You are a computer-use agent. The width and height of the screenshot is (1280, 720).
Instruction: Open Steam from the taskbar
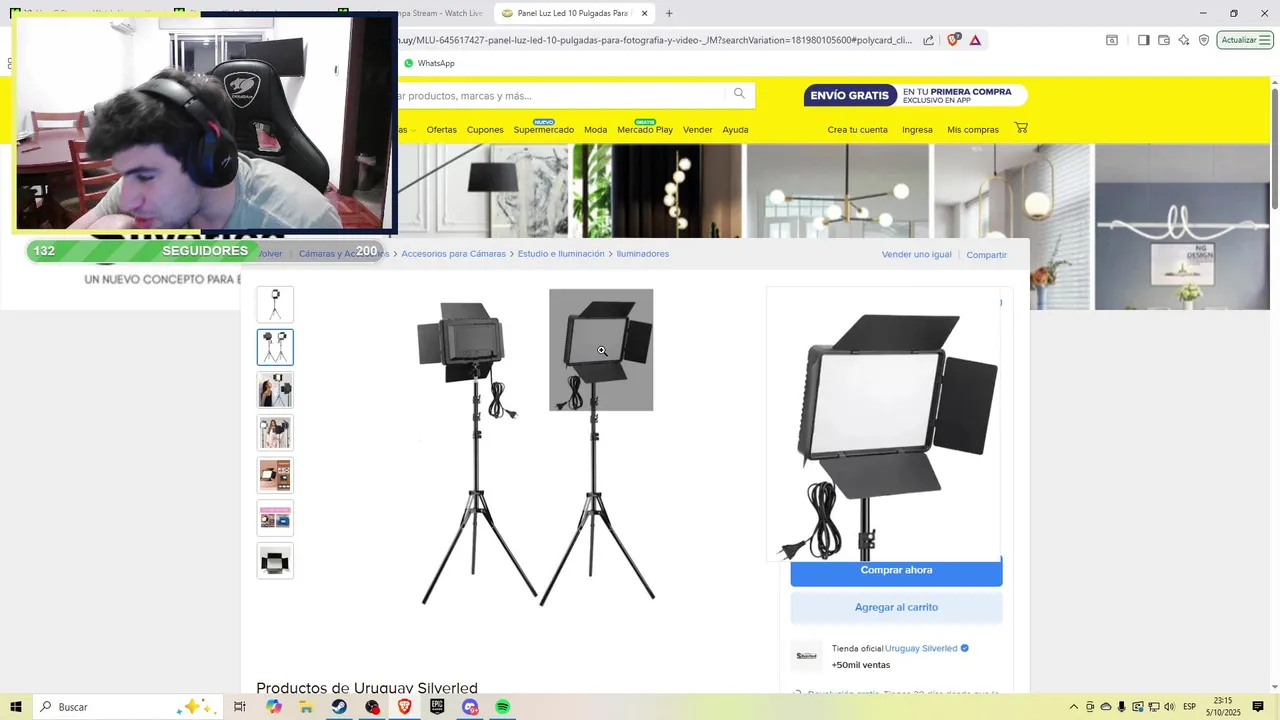[339, 707]
